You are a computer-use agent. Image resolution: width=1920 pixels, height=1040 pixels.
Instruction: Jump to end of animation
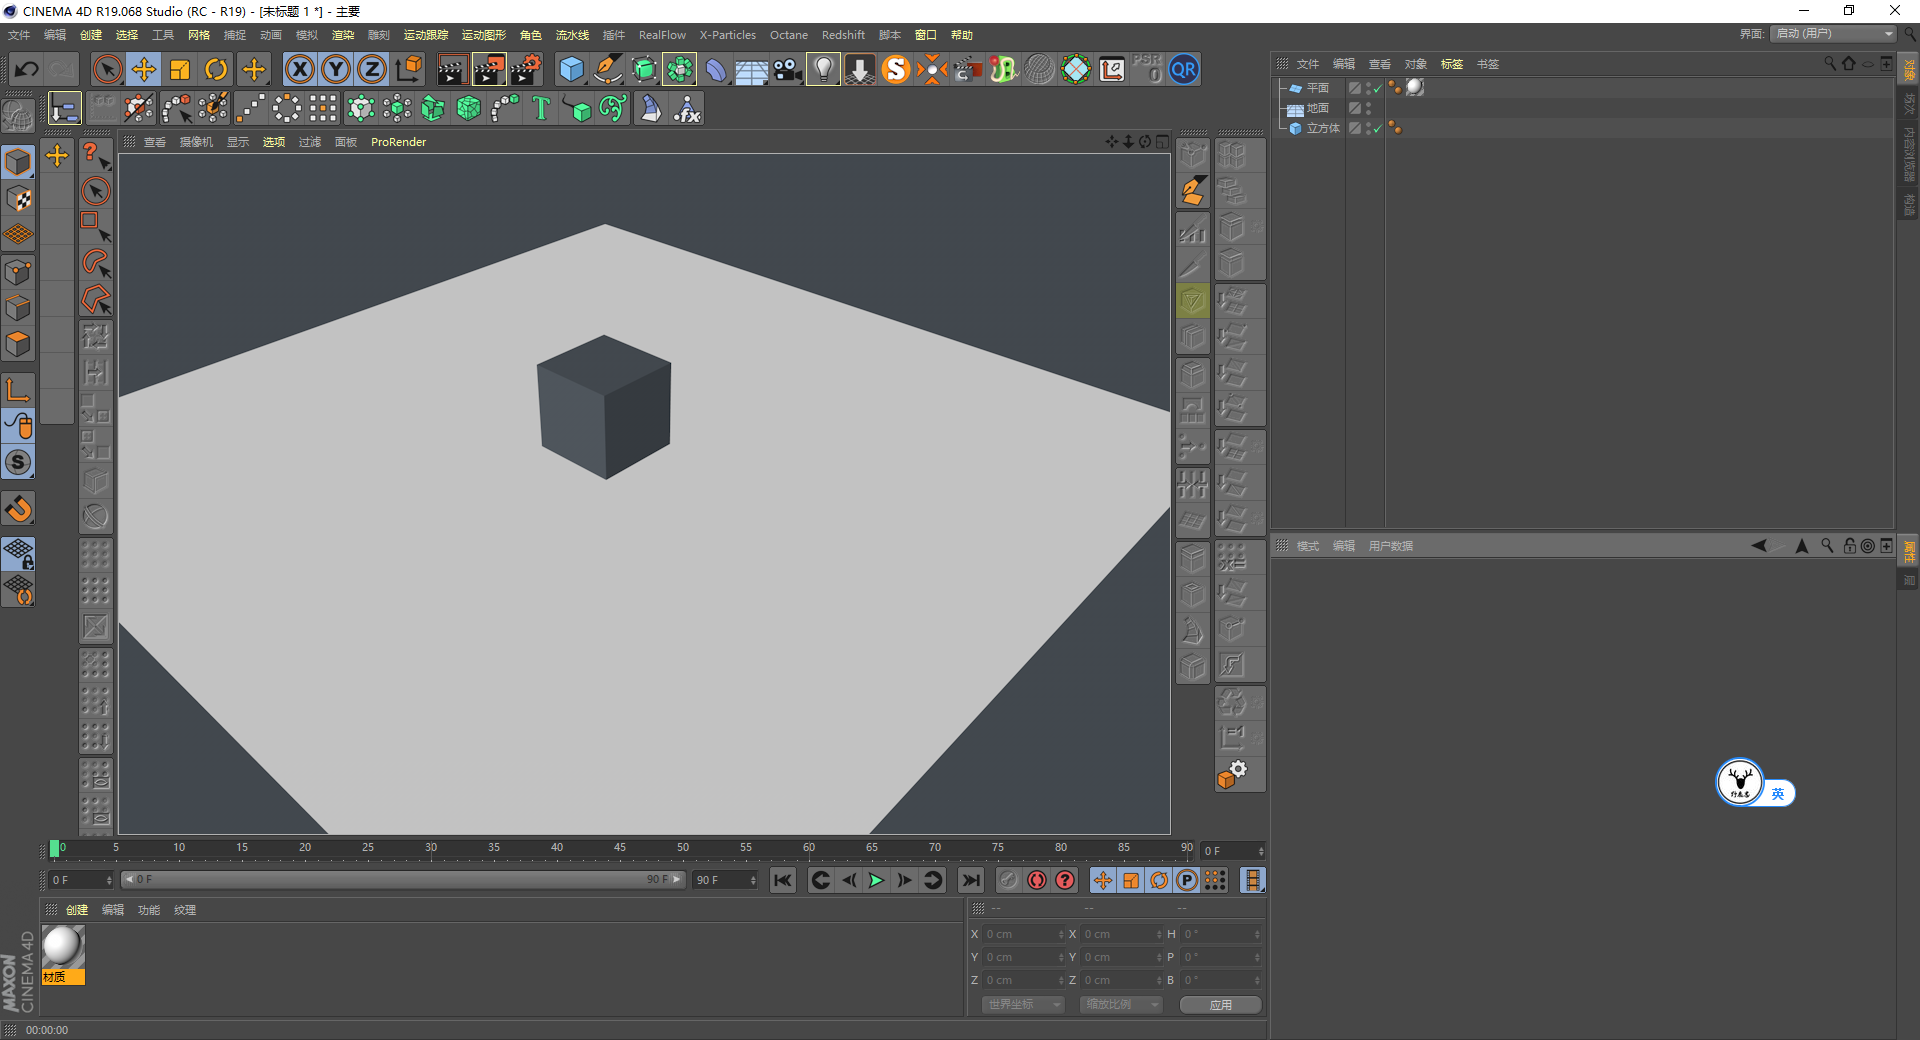[970, 880]
